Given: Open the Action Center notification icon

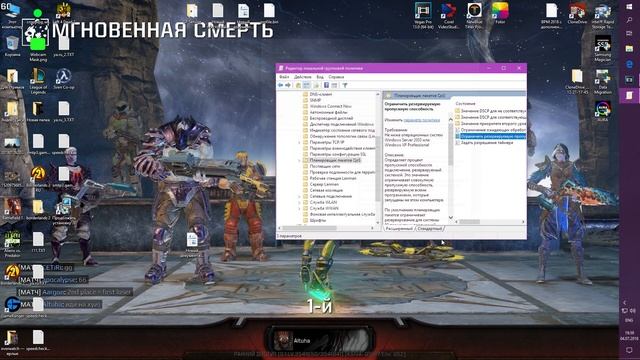Looking at the screenshot, I should coord(629,350).
